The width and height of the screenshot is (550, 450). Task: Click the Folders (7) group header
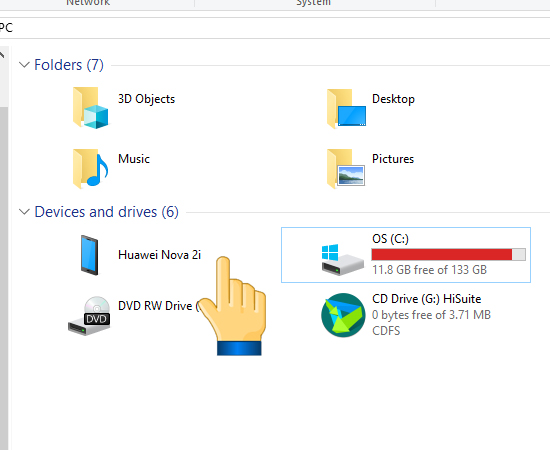pyautogui.click(x=69, y=65)
